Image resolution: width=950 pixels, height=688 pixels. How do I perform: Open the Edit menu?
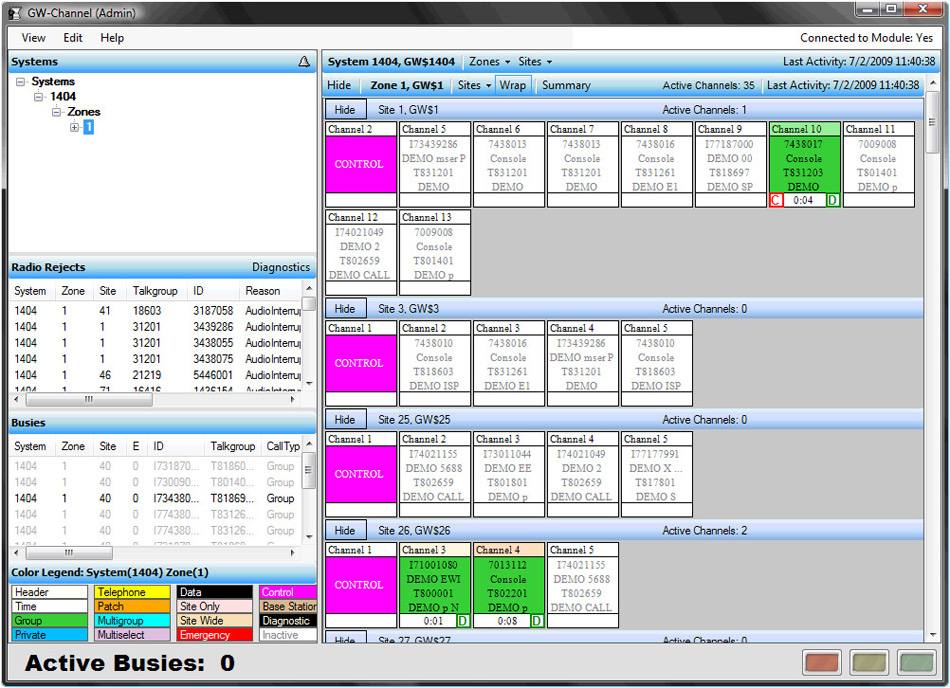pos(72,38)
